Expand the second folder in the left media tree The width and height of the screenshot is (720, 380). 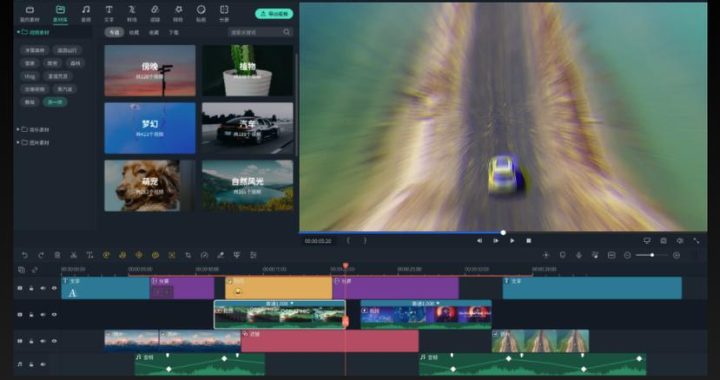click(x=34, y=130)
